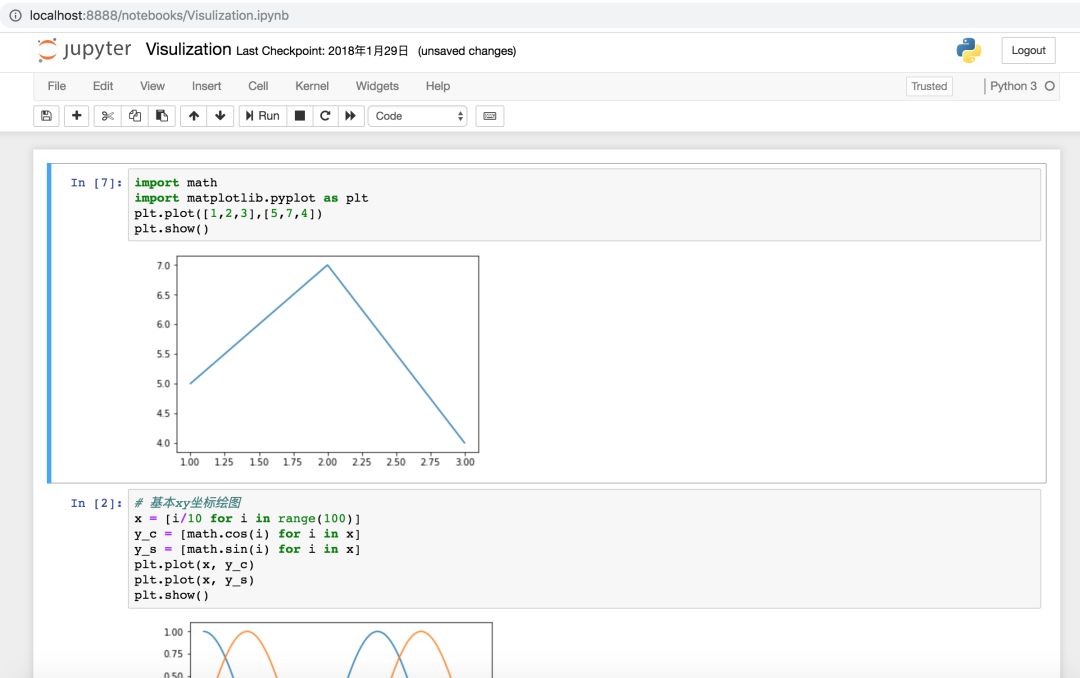
Task: Copy selected cells icon
Action: pyautogui.click(x=135, y=116)
